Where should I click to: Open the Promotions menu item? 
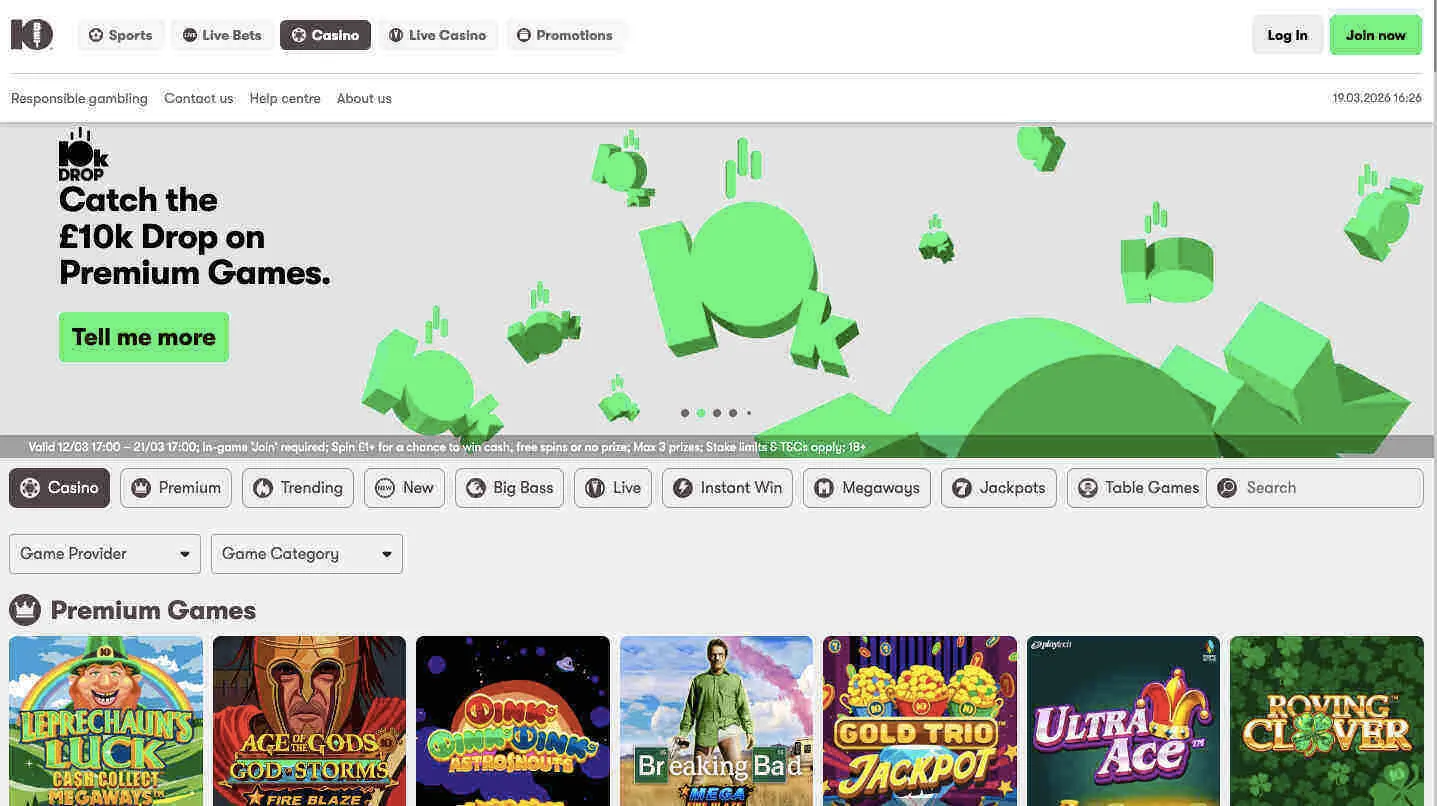(566, 34)
